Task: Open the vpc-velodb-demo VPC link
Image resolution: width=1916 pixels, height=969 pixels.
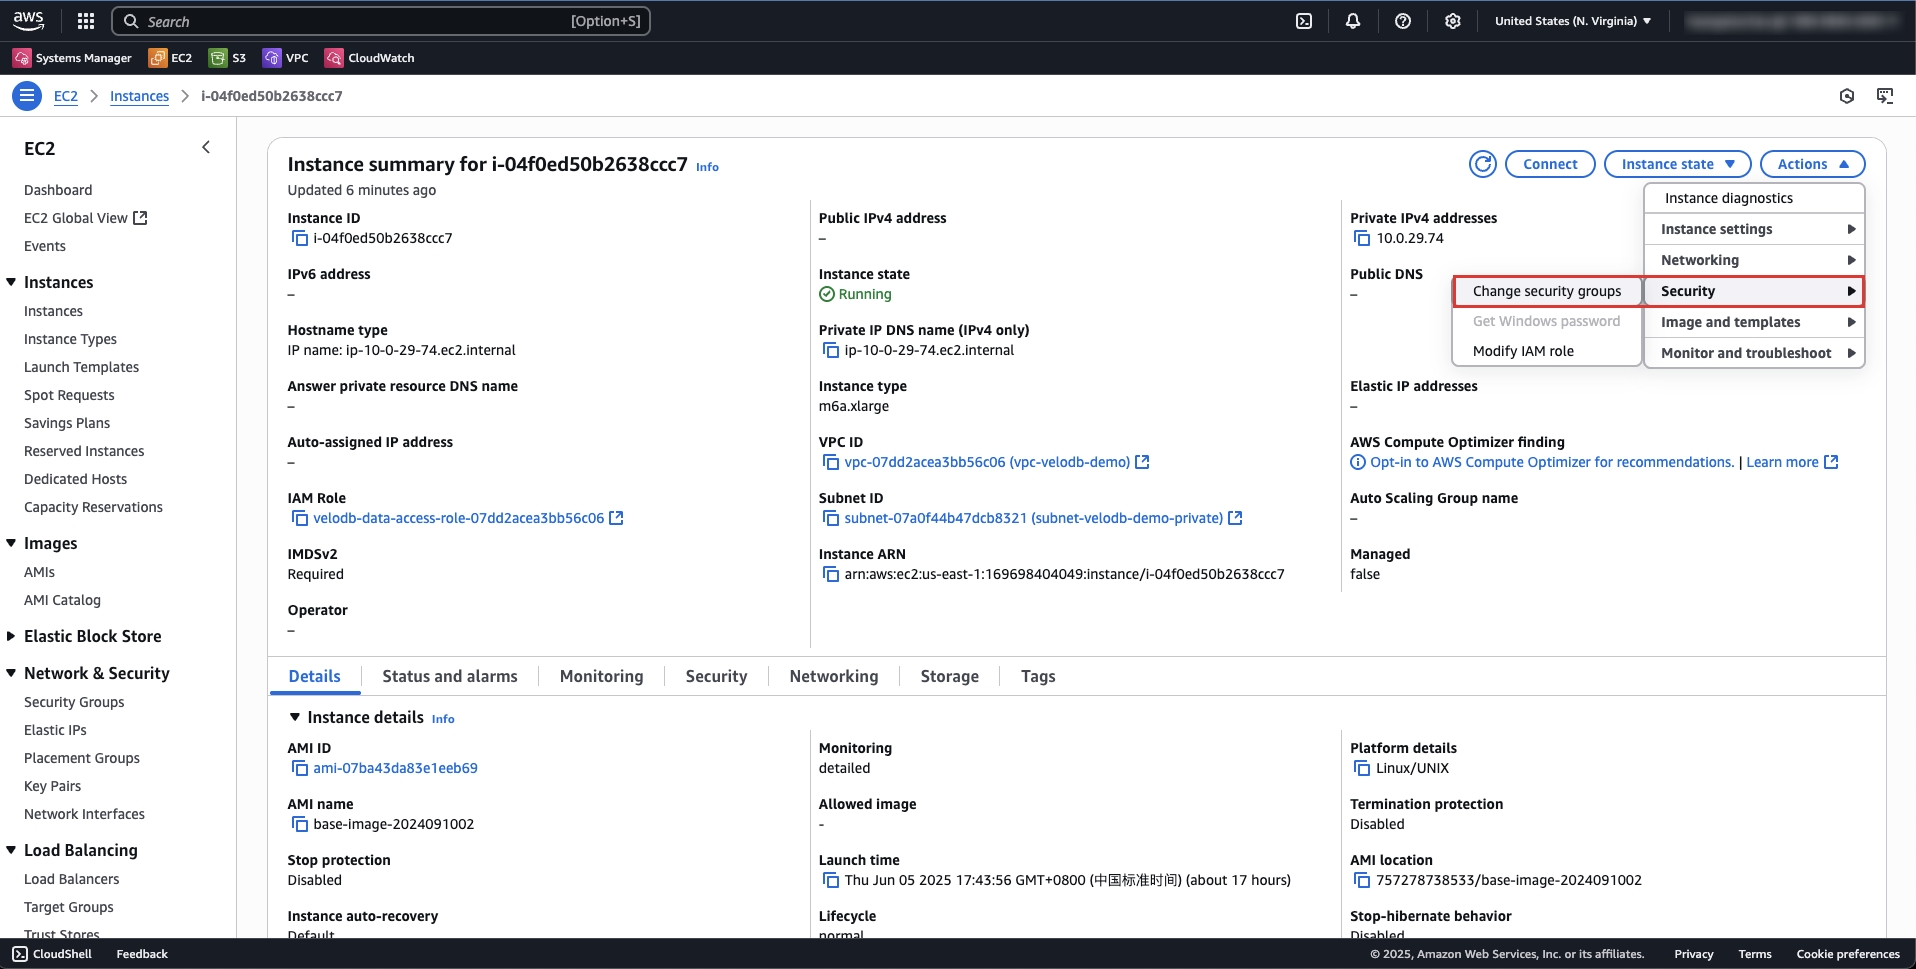Action: [x=996, y=462]
